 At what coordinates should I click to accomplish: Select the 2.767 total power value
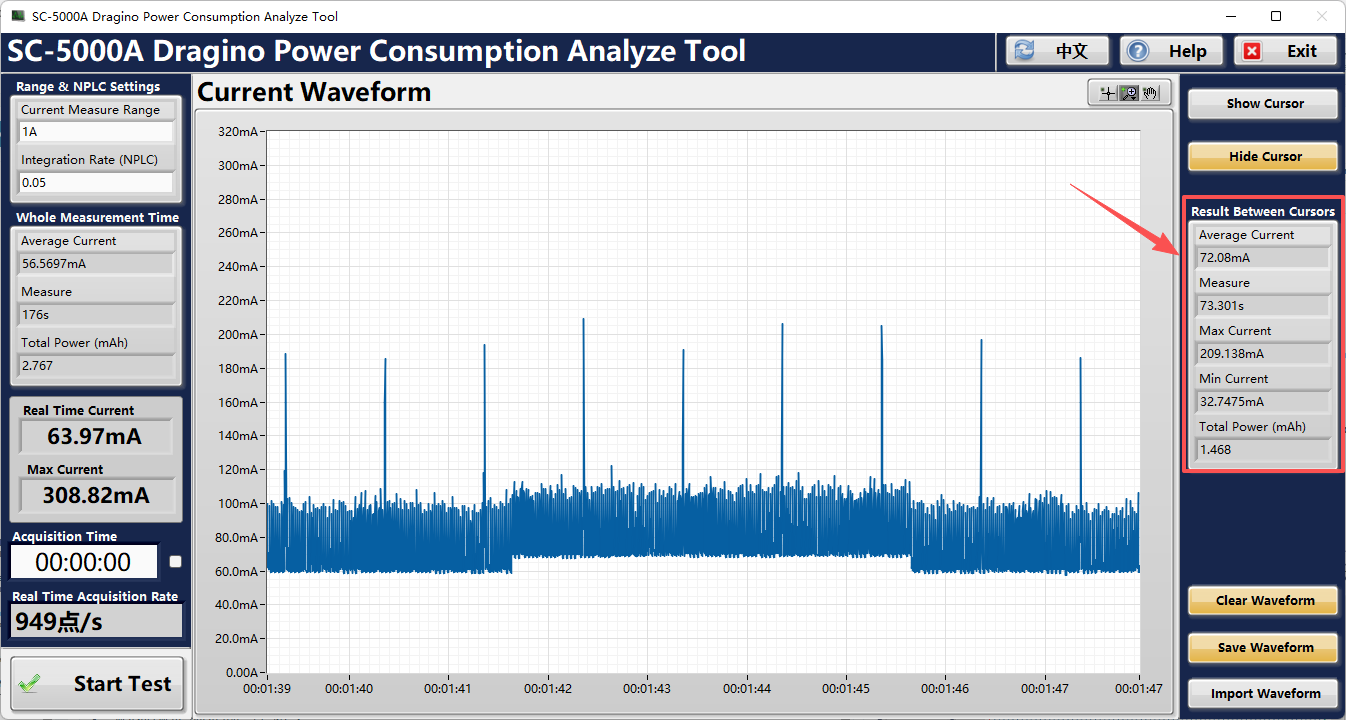coord(96,366)
